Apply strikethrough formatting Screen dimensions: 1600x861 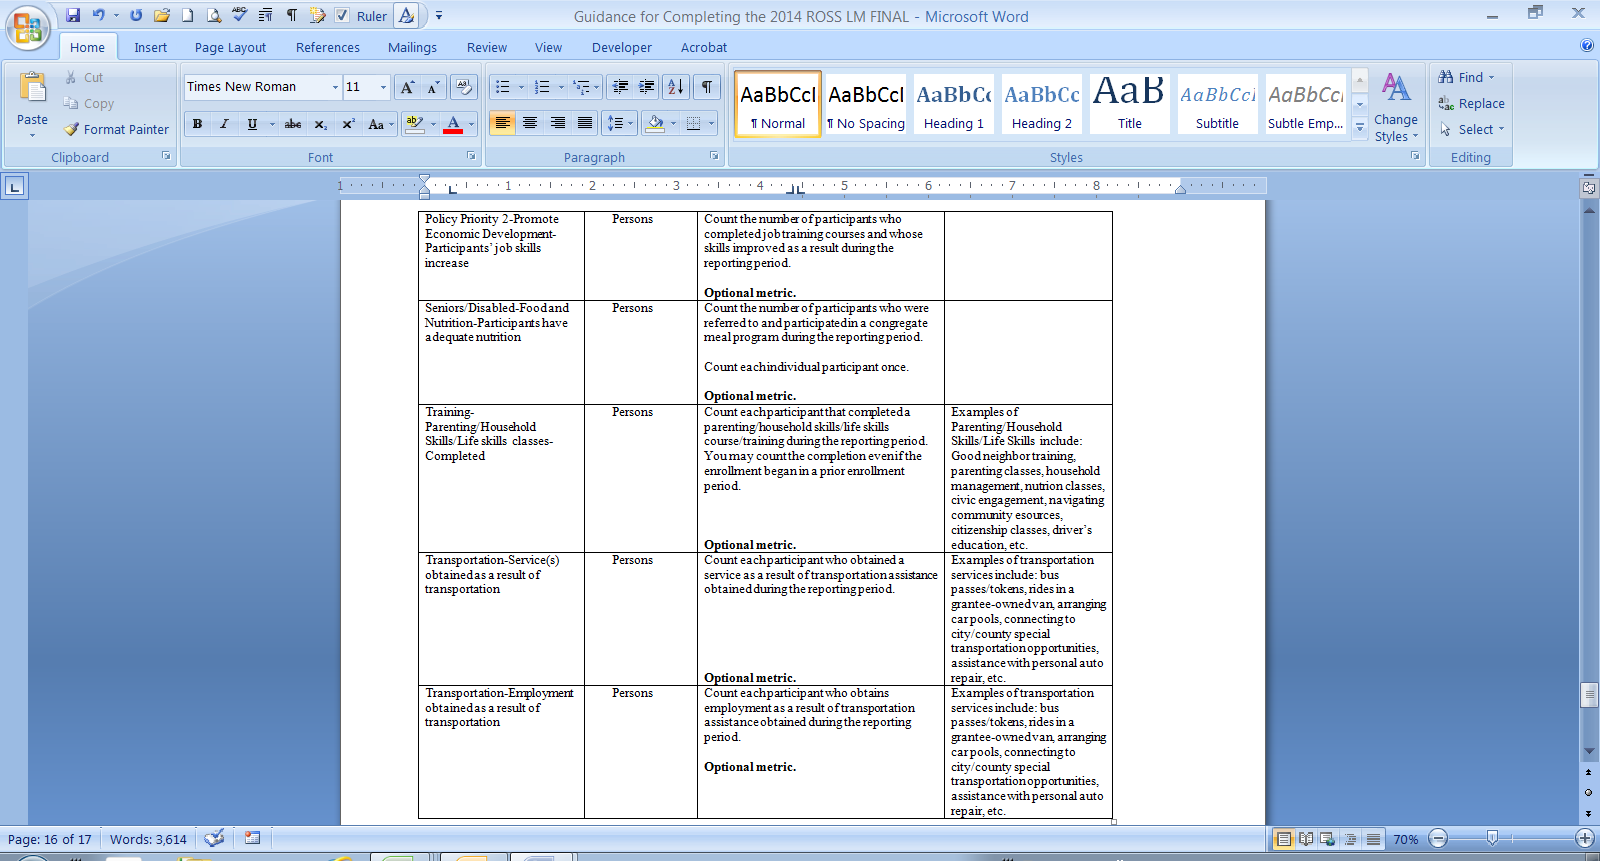click(x=293, y=124)
